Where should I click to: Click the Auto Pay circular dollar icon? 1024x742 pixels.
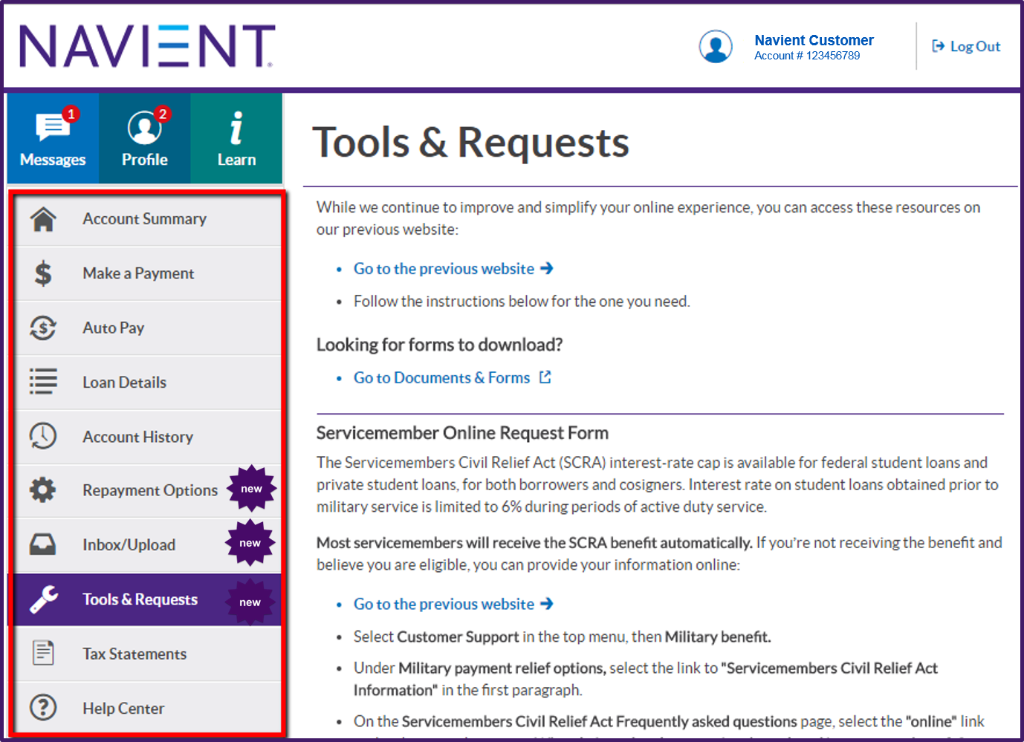coord(43,328)
